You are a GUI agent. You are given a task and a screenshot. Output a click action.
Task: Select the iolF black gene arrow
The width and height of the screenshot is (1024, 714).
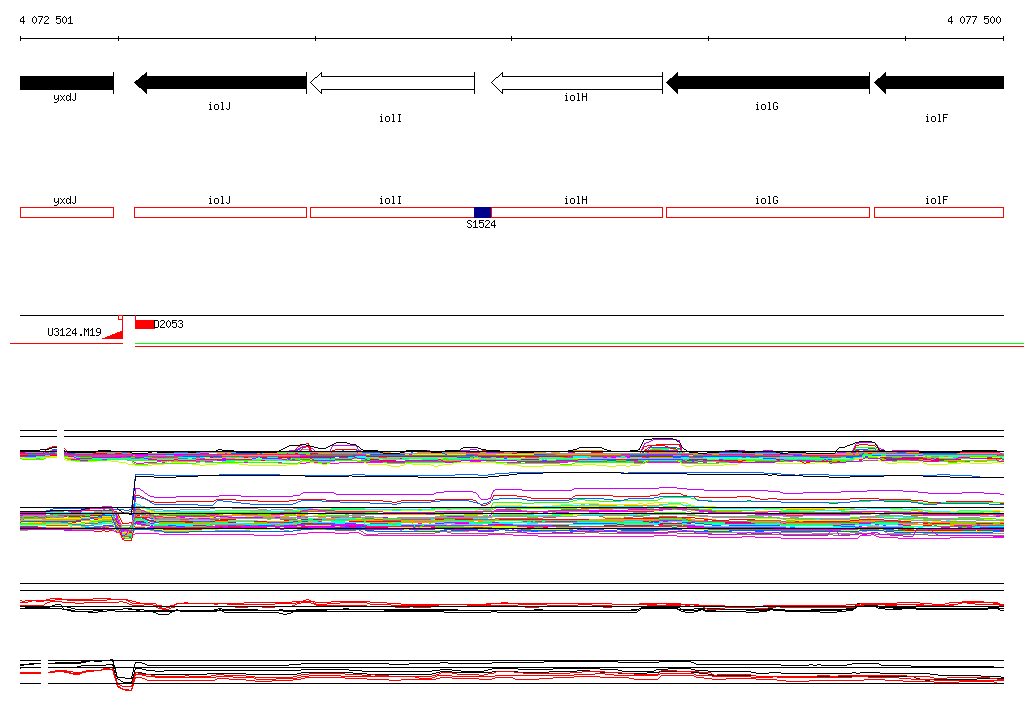click(x=939, y=83)
